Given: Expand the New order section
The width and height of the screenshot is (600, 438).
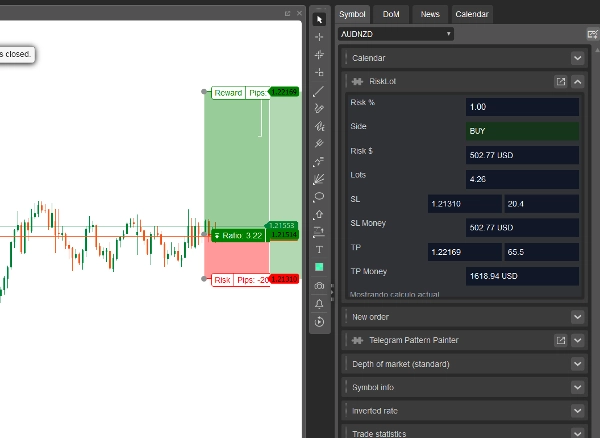Looking at the screenshot, I should pos(577,317).
